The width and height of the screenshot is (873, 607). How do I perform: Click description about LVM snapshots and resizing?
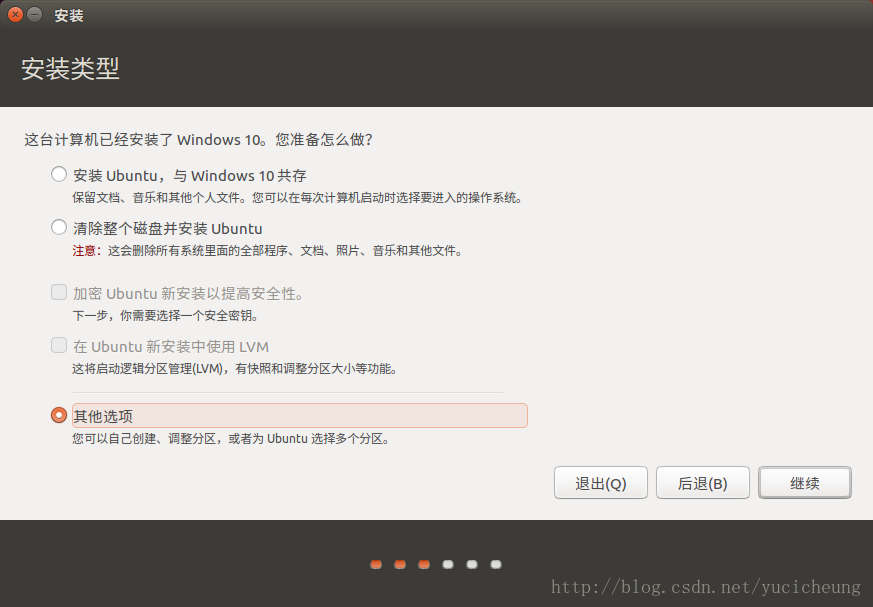point(234,369)
